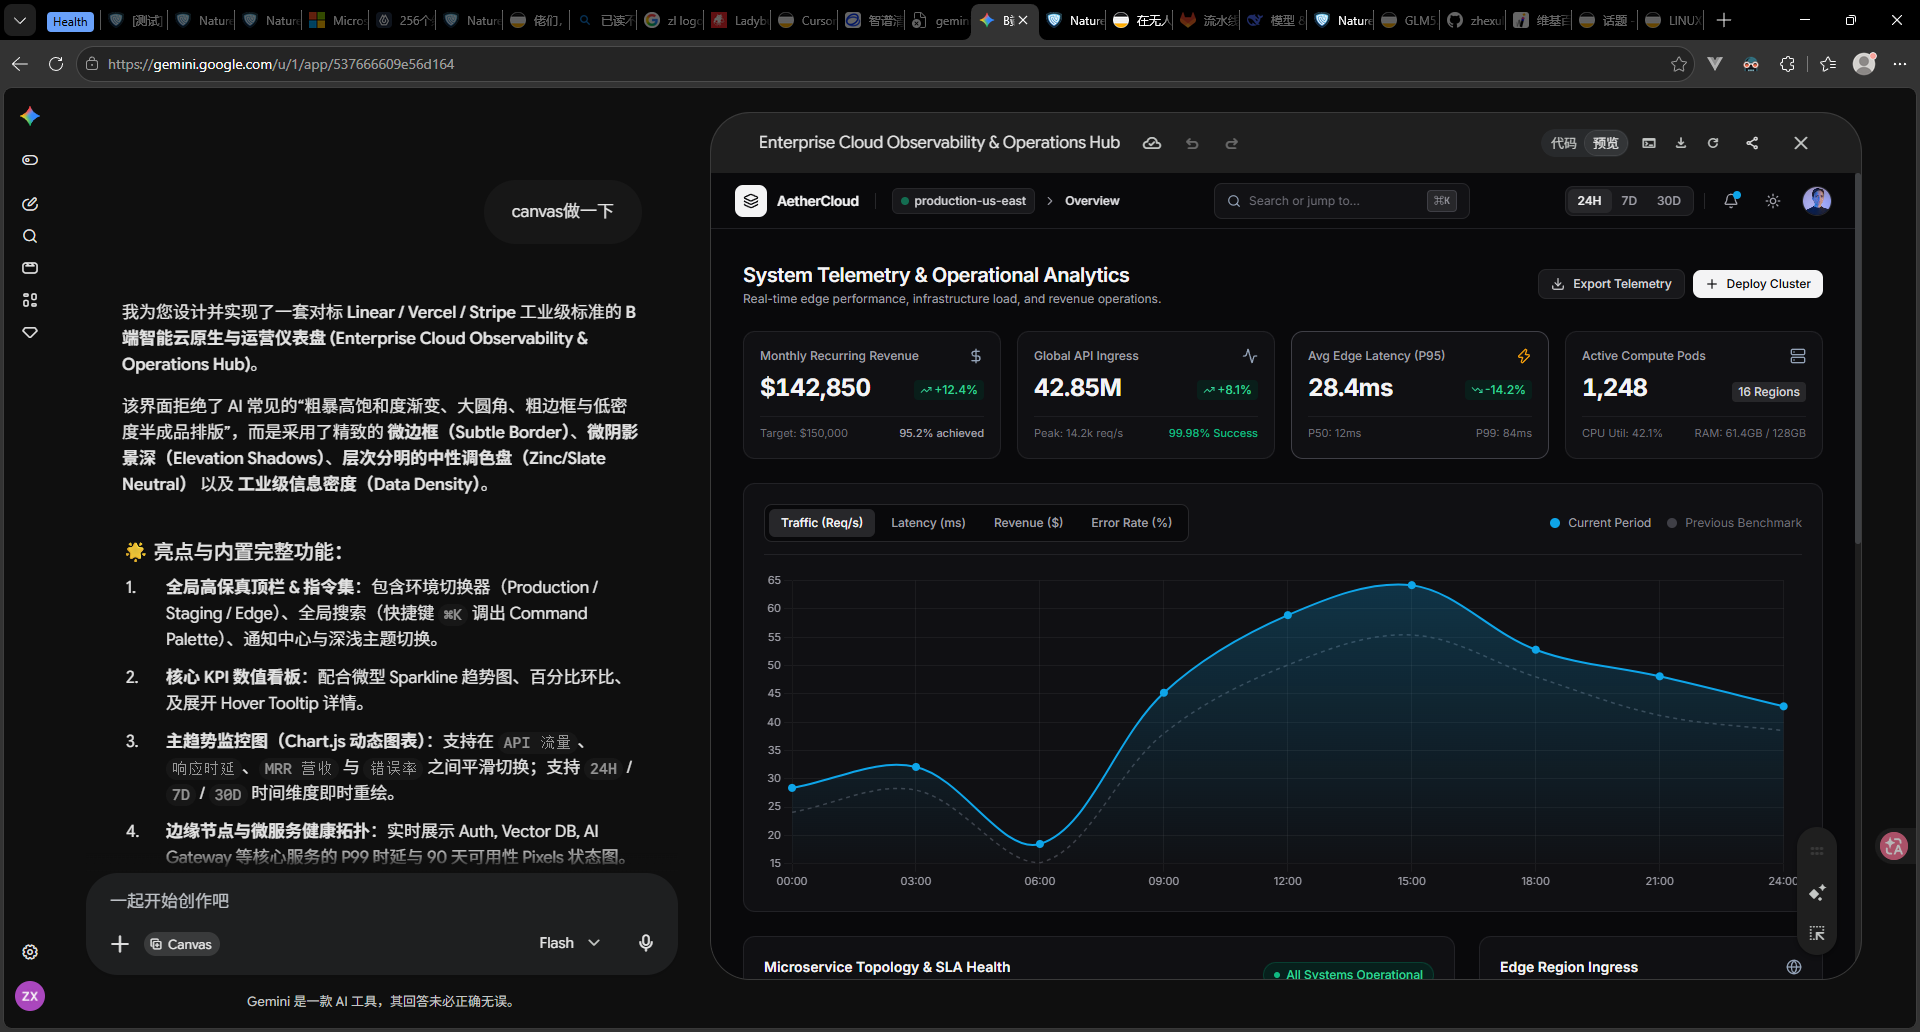Toggle light/dark theme sun icon

click(x=1773, y=201)
